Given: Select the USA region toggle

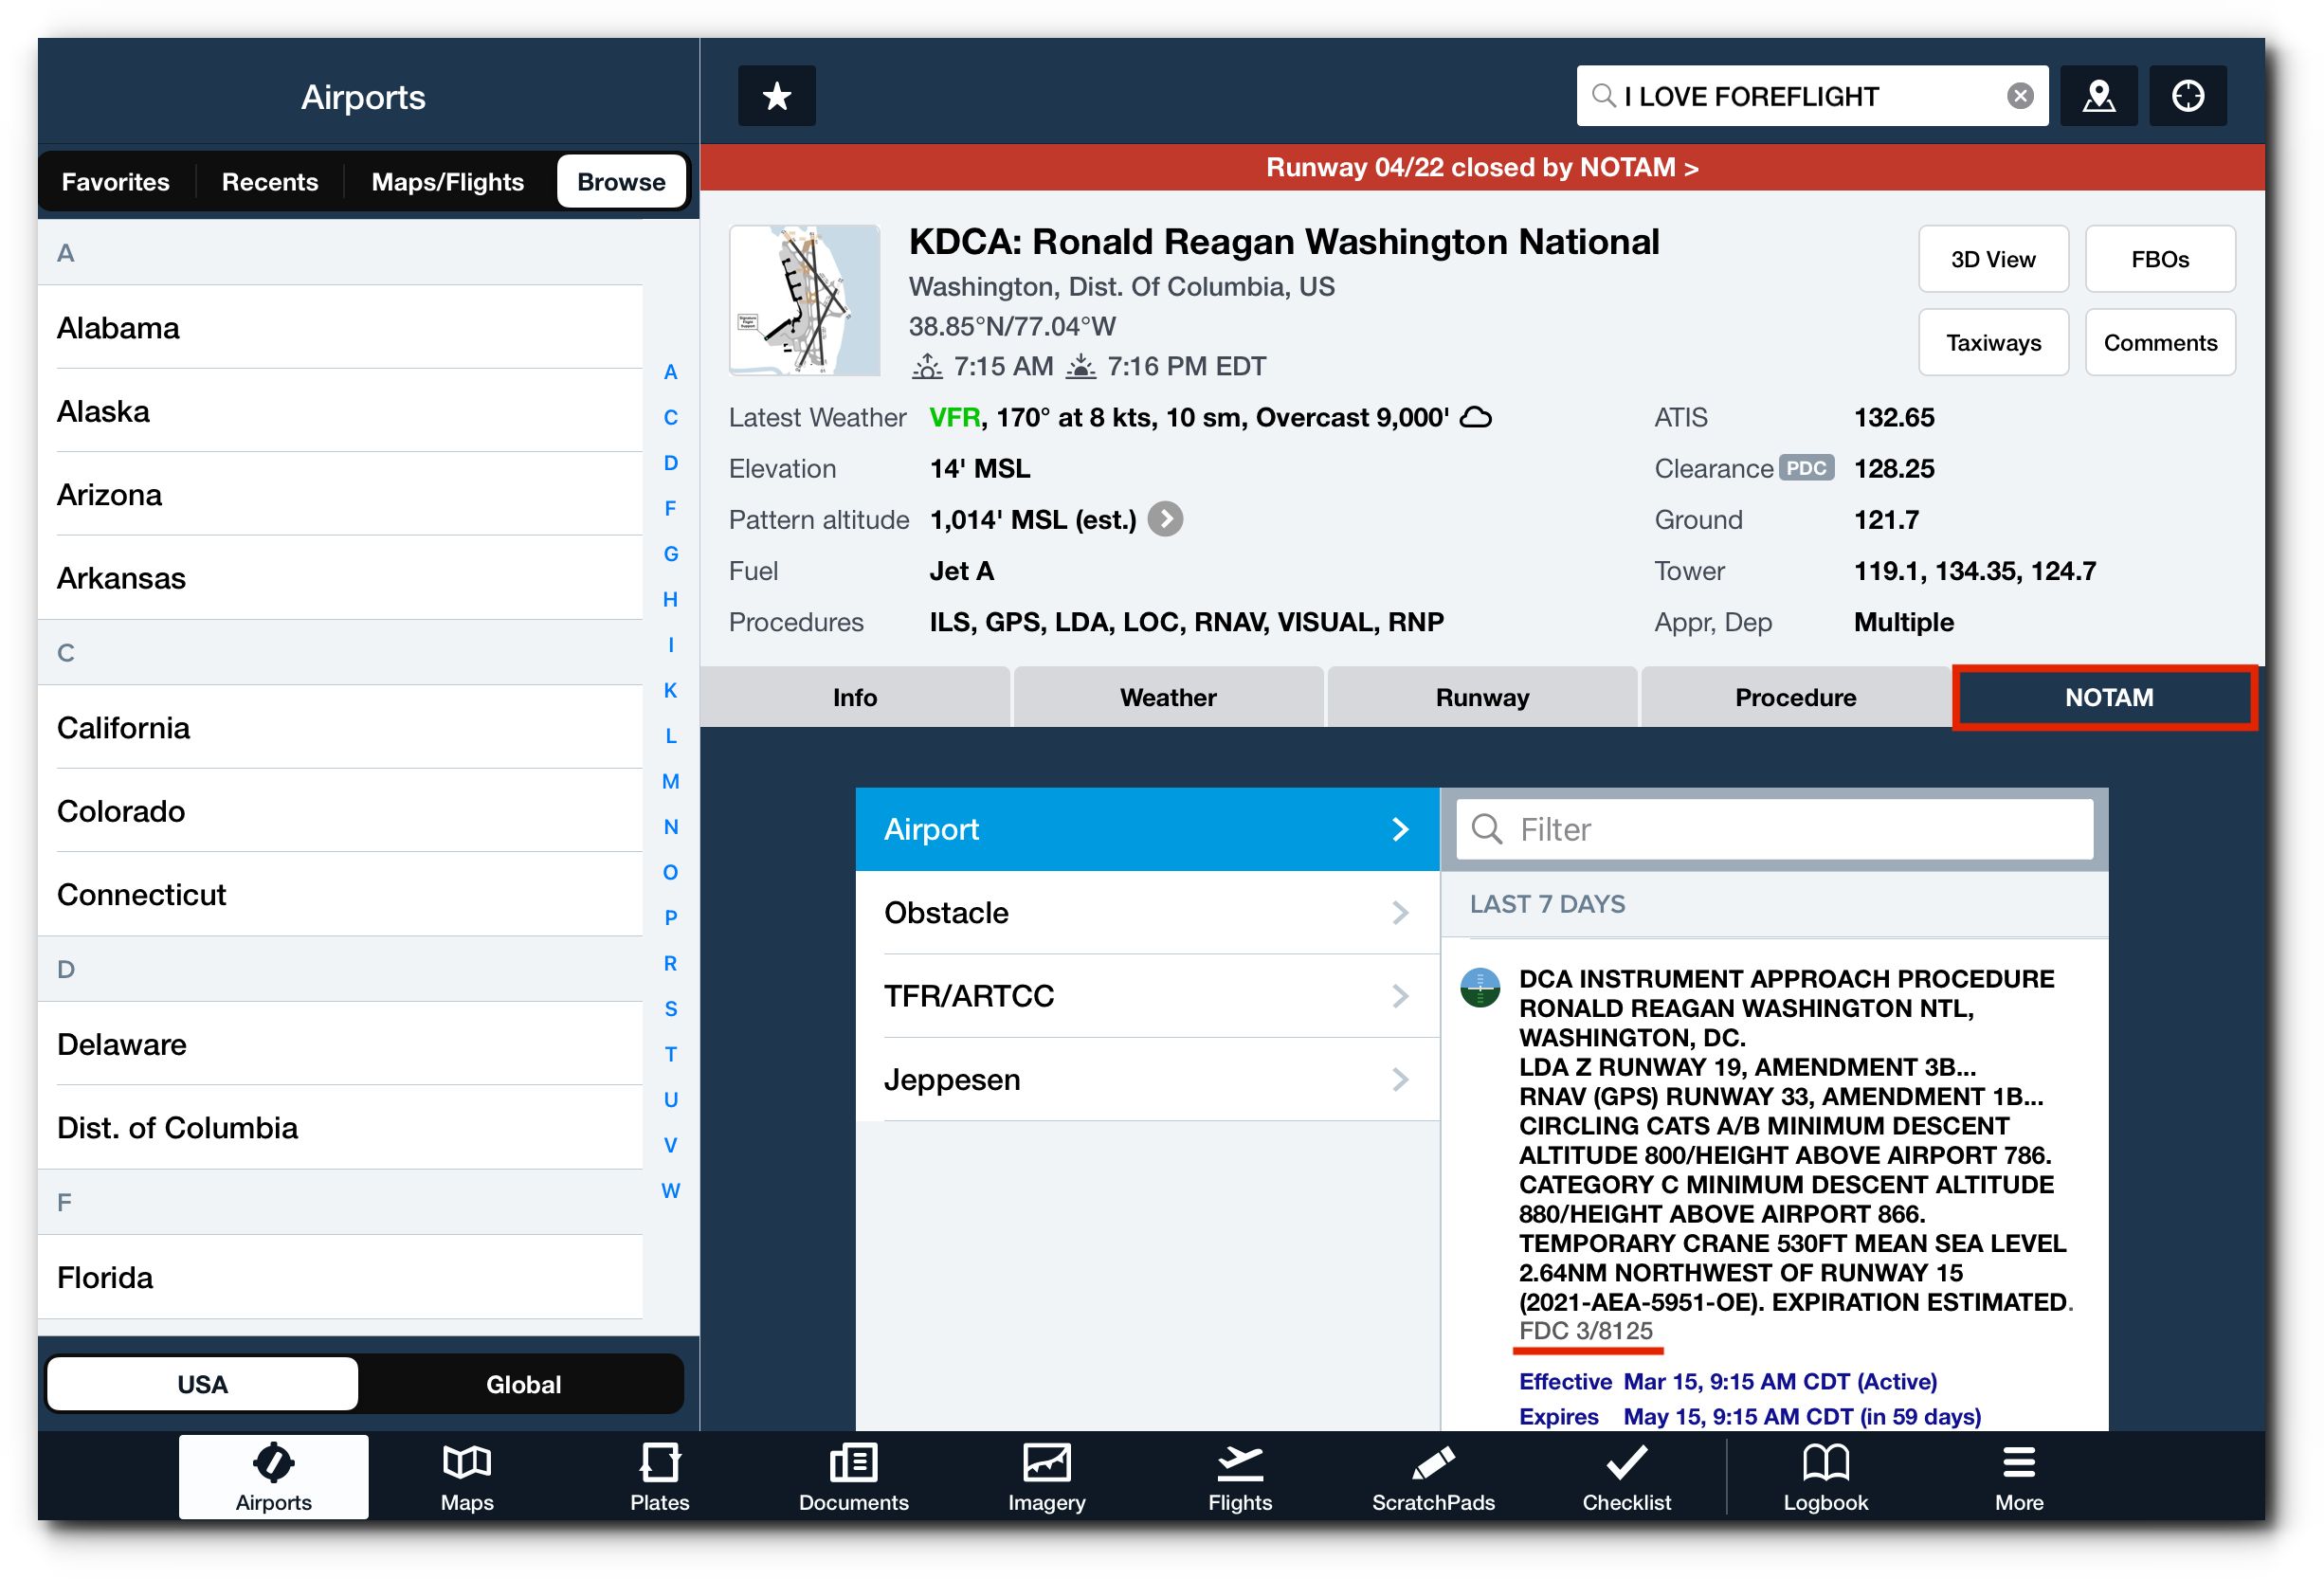Looking at the screenshot, I should (202, 1384).
